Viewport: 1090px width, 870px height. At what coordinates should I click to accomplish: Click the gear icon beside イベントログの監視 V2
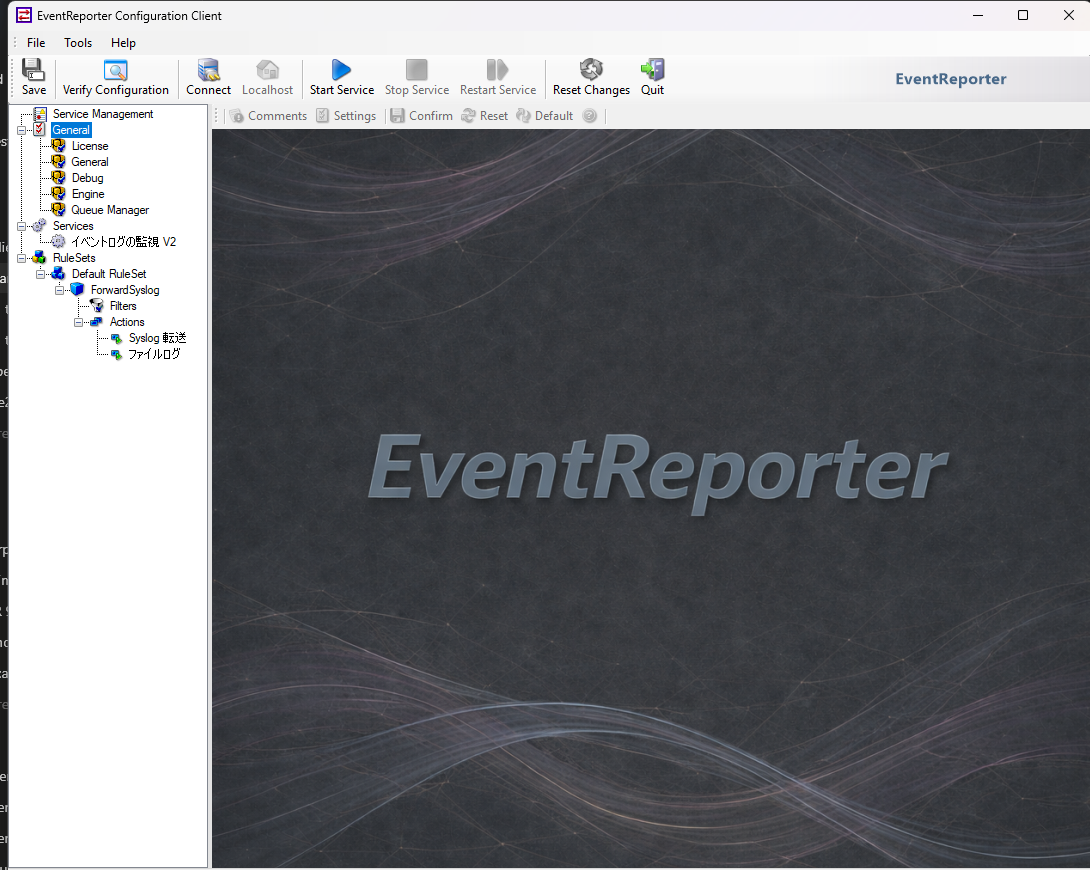[x=58, y=242]
